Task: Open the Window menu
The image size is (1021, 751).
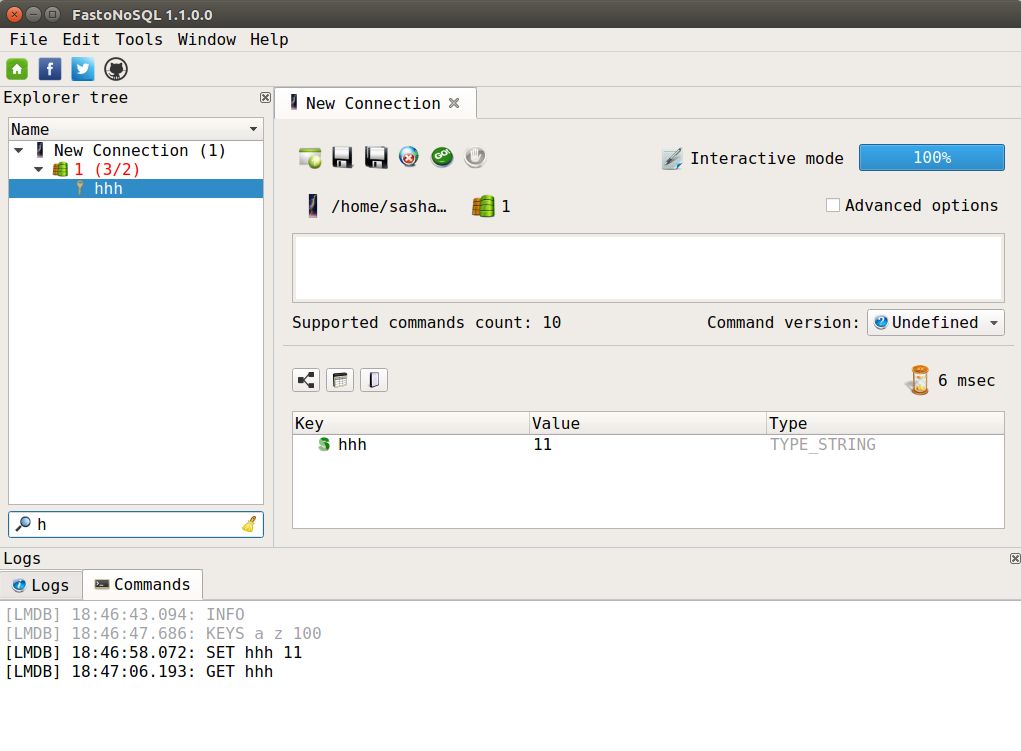Action: click(x=206, y=40)
